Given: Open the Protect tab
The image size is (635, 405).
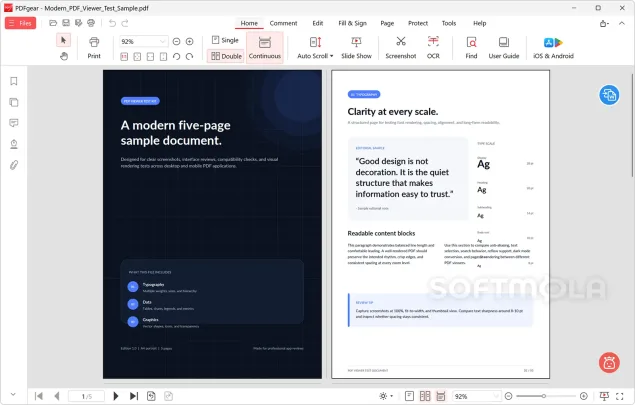Looking at the screenshot, I should coord(418,23).
